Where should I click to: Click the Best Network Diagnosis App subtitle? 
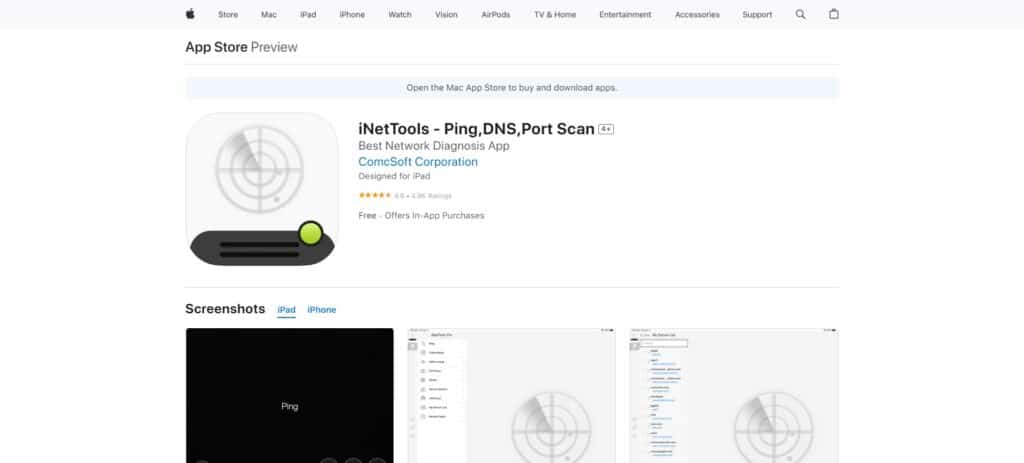click(434, 146)
